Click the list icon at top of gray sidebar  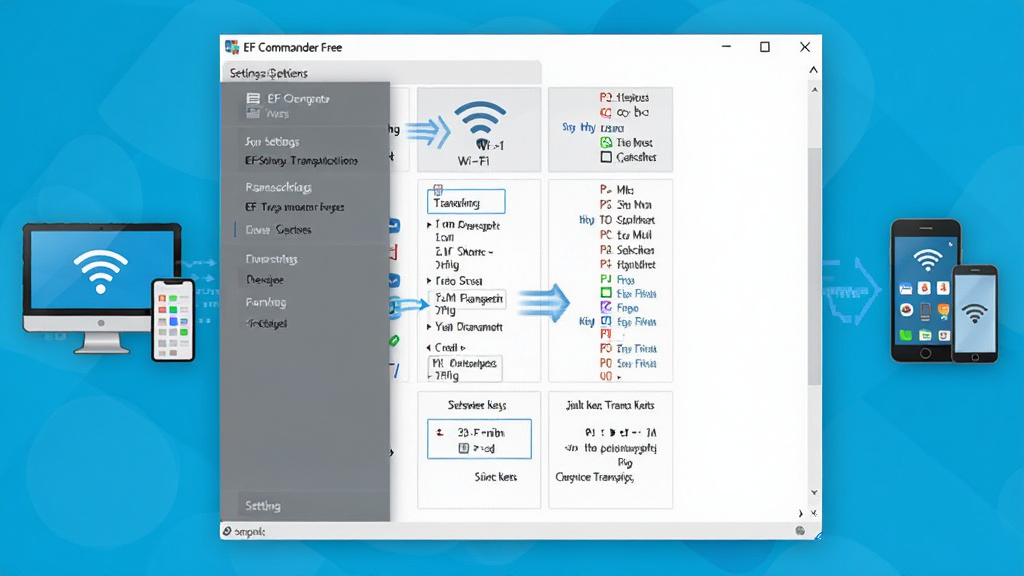pyautogui.click(x=253, y=99)
